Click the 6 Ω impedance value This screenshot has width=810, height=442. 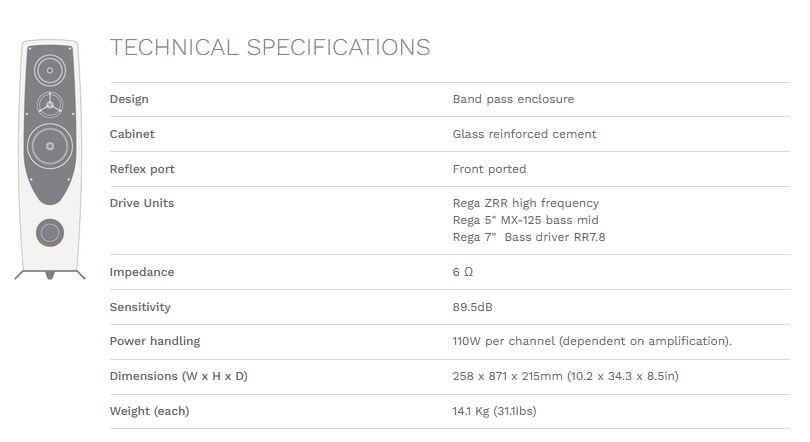(x=463, y=272)
